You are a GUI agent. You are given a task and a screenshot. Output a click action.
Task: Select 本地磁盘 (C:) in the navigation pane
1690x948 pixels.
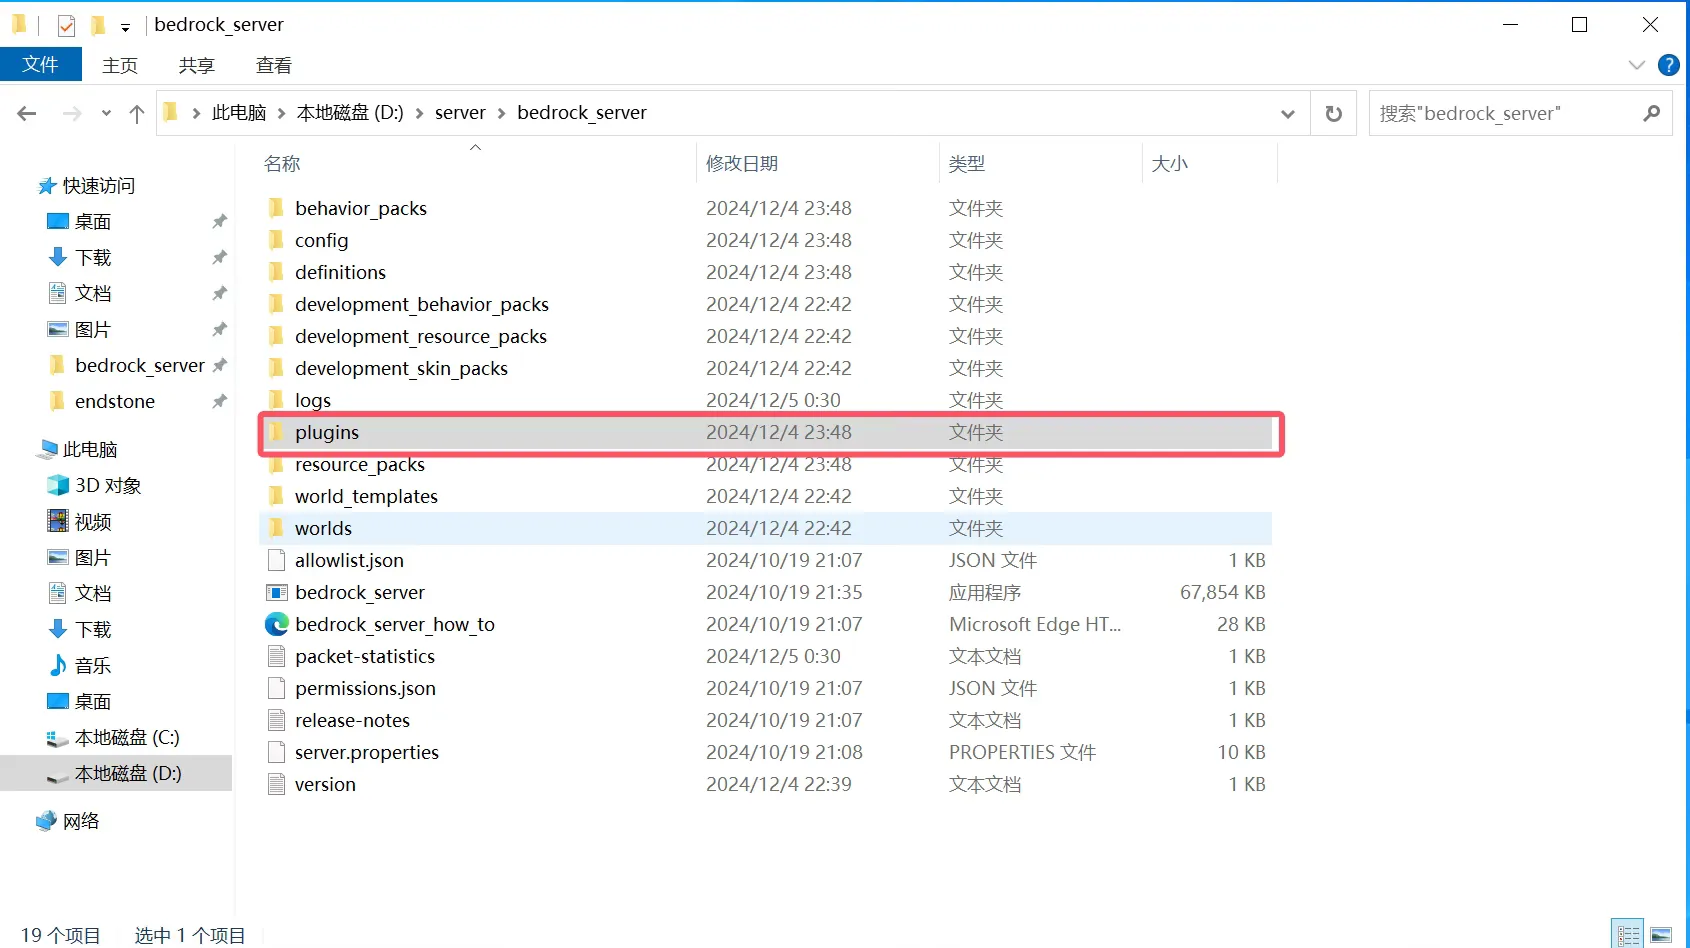click(127, 738)
